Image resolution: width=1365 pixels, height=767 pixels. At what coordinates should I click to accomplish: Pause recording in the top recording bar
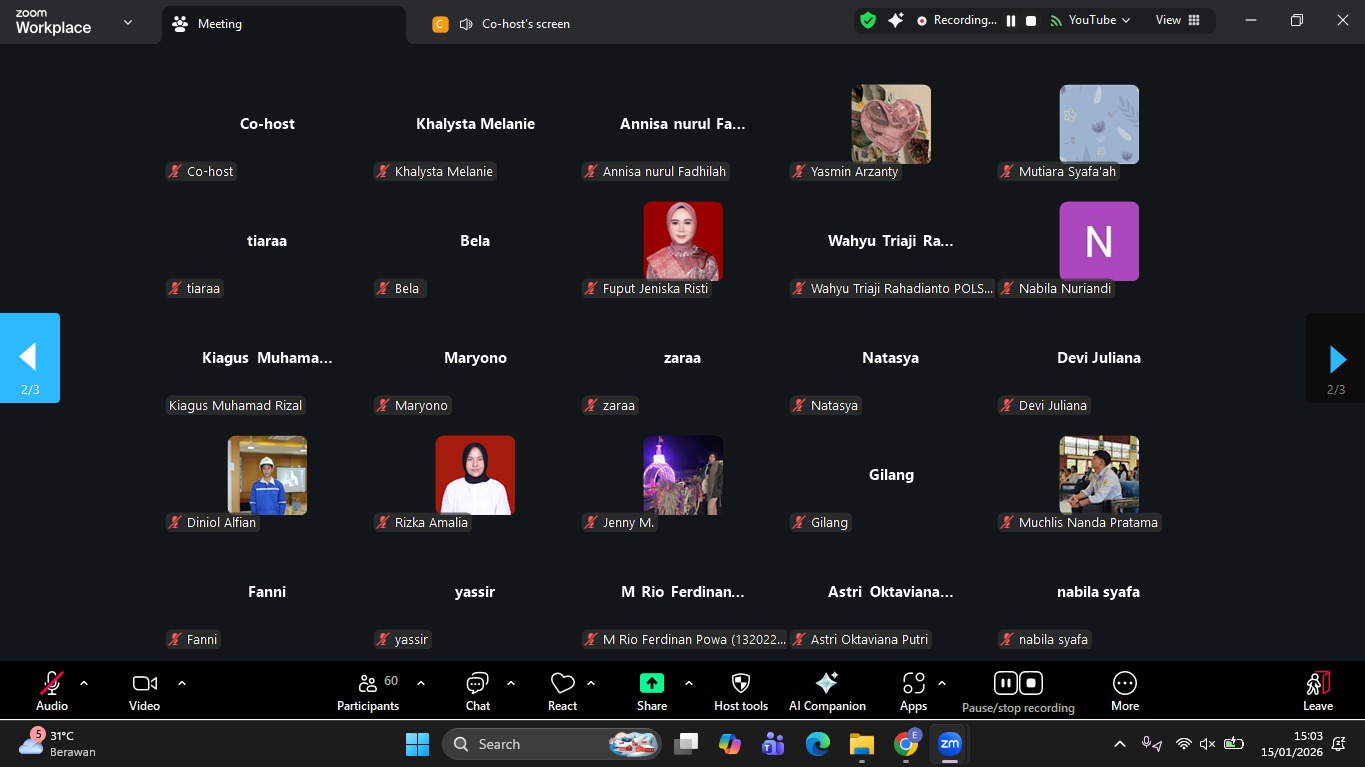[x=1011, y=21]
